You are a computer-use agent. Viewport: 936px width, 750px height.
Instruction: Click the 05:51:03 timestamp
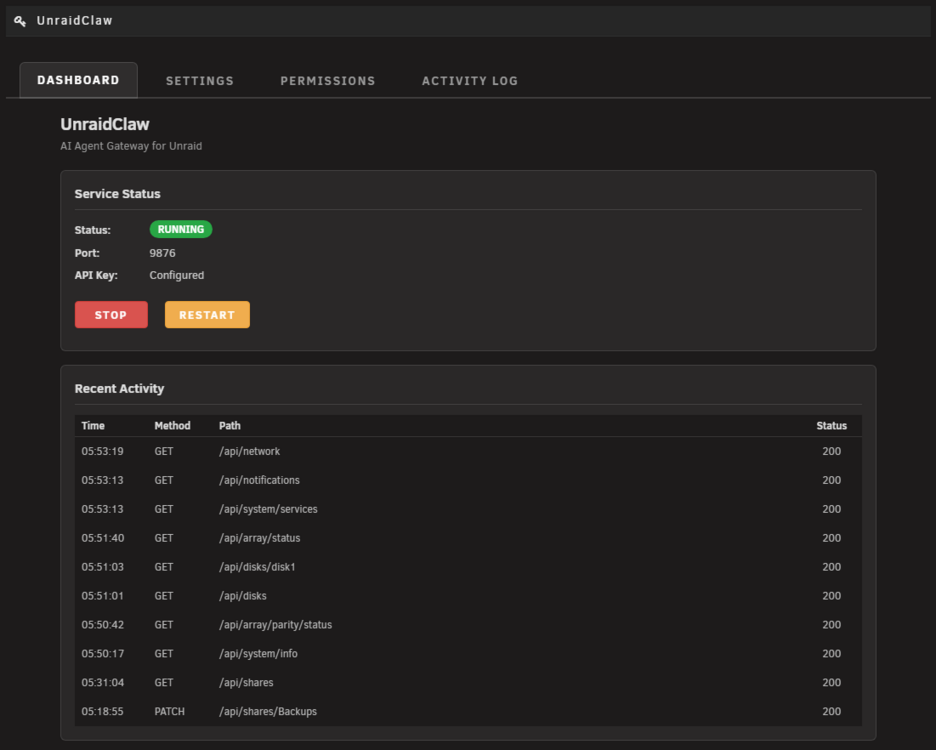click(103, 567)
